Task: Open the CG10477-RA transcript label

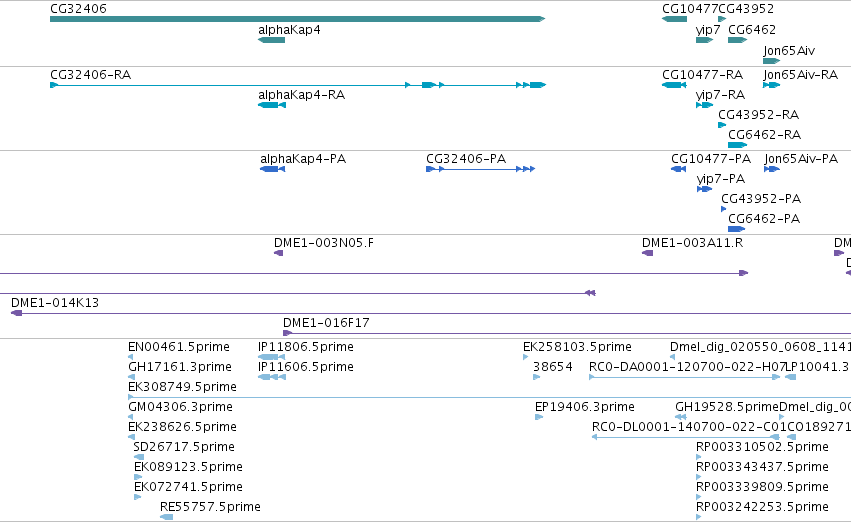Action: 702,74
